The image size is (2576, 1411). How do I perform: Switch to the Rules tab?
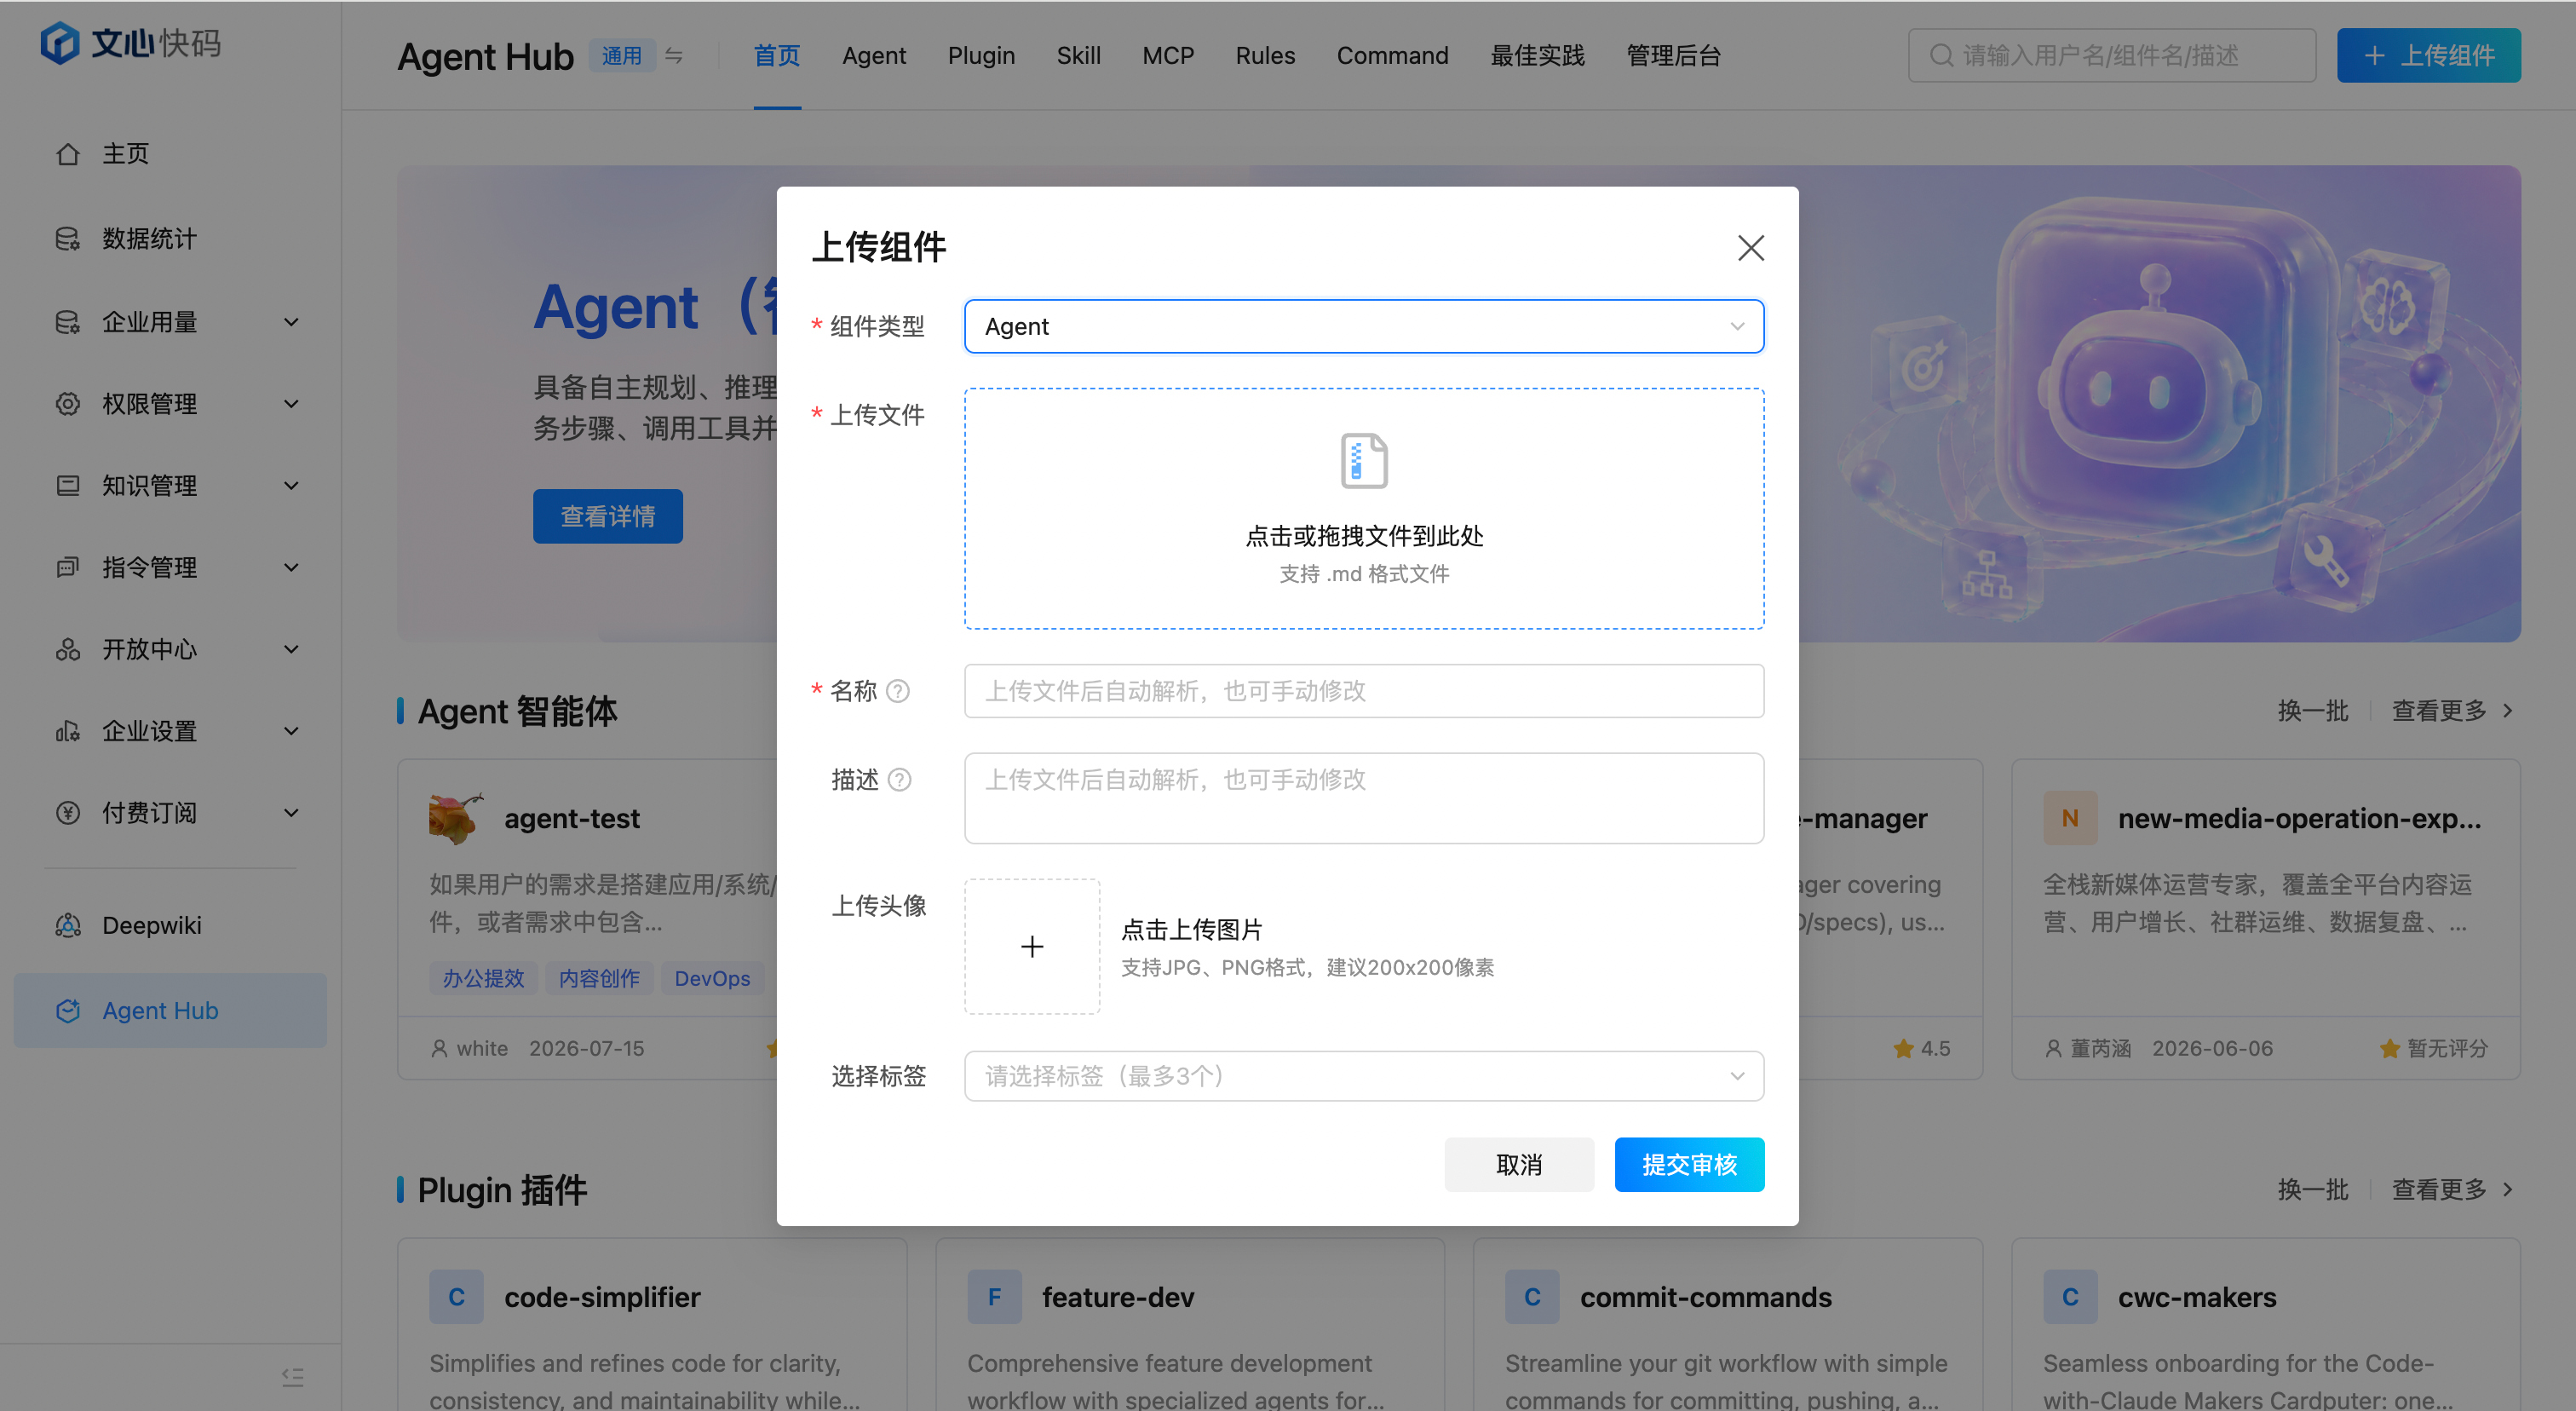click(x=1265, y=56)
